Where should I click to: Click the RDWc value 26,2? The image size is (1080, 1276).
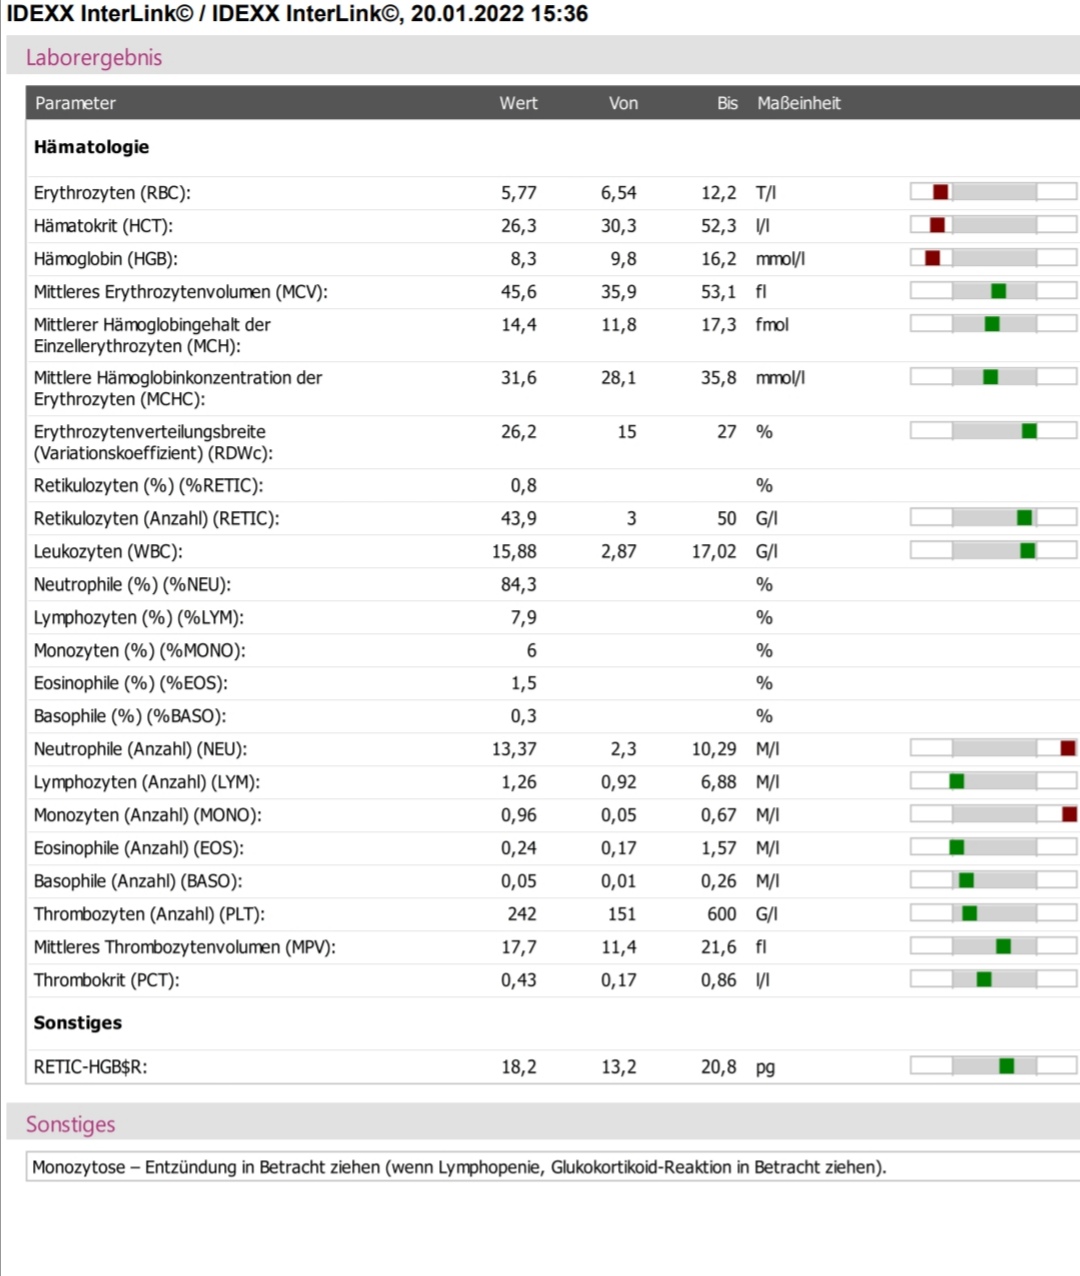[519, 432]
